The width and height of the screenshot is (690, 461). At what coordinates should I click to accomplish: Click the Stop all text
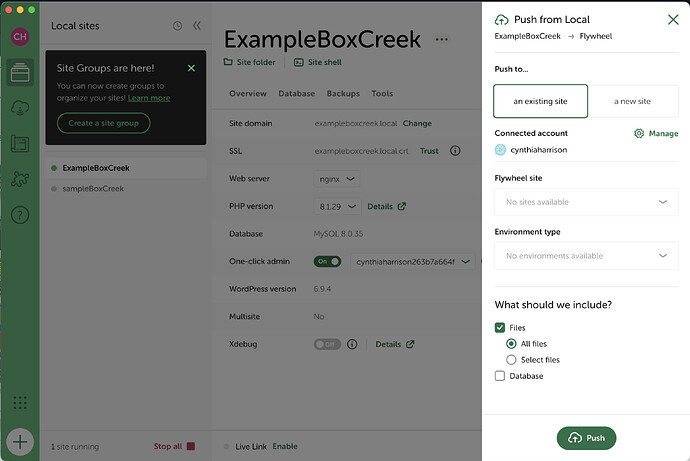coord(168,446)
